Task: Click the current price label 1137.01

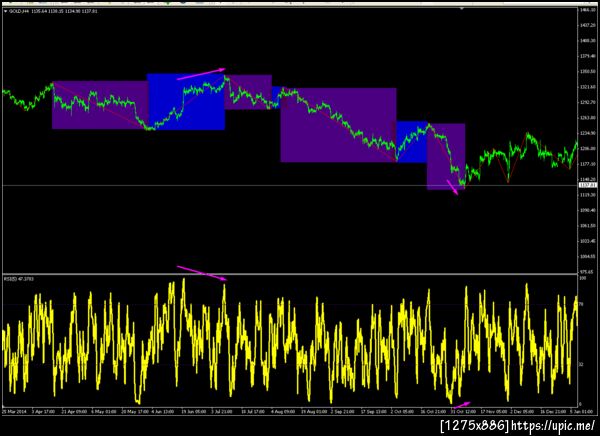Action: click(588, 185)
